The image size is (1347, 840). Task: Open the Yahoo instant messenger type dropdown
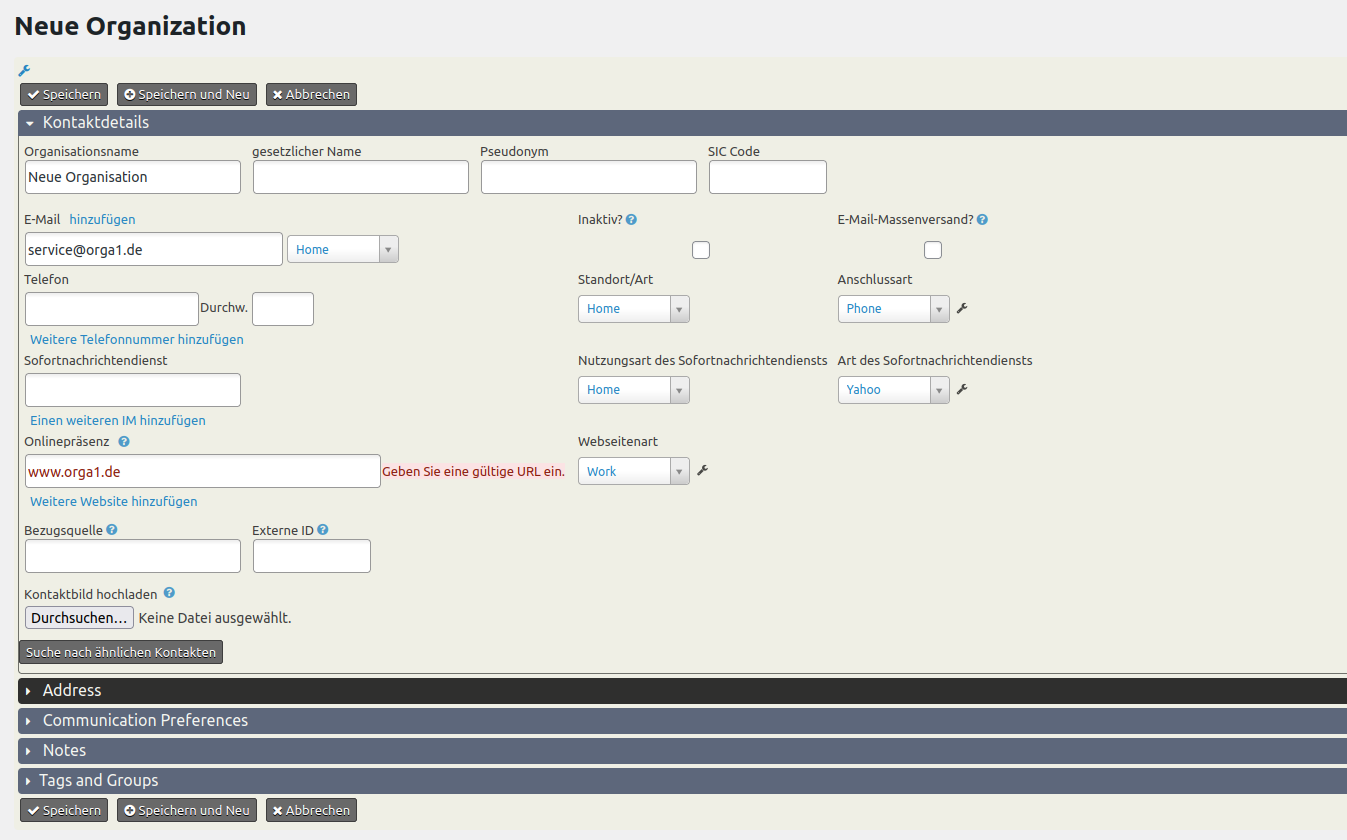point(893,390)
